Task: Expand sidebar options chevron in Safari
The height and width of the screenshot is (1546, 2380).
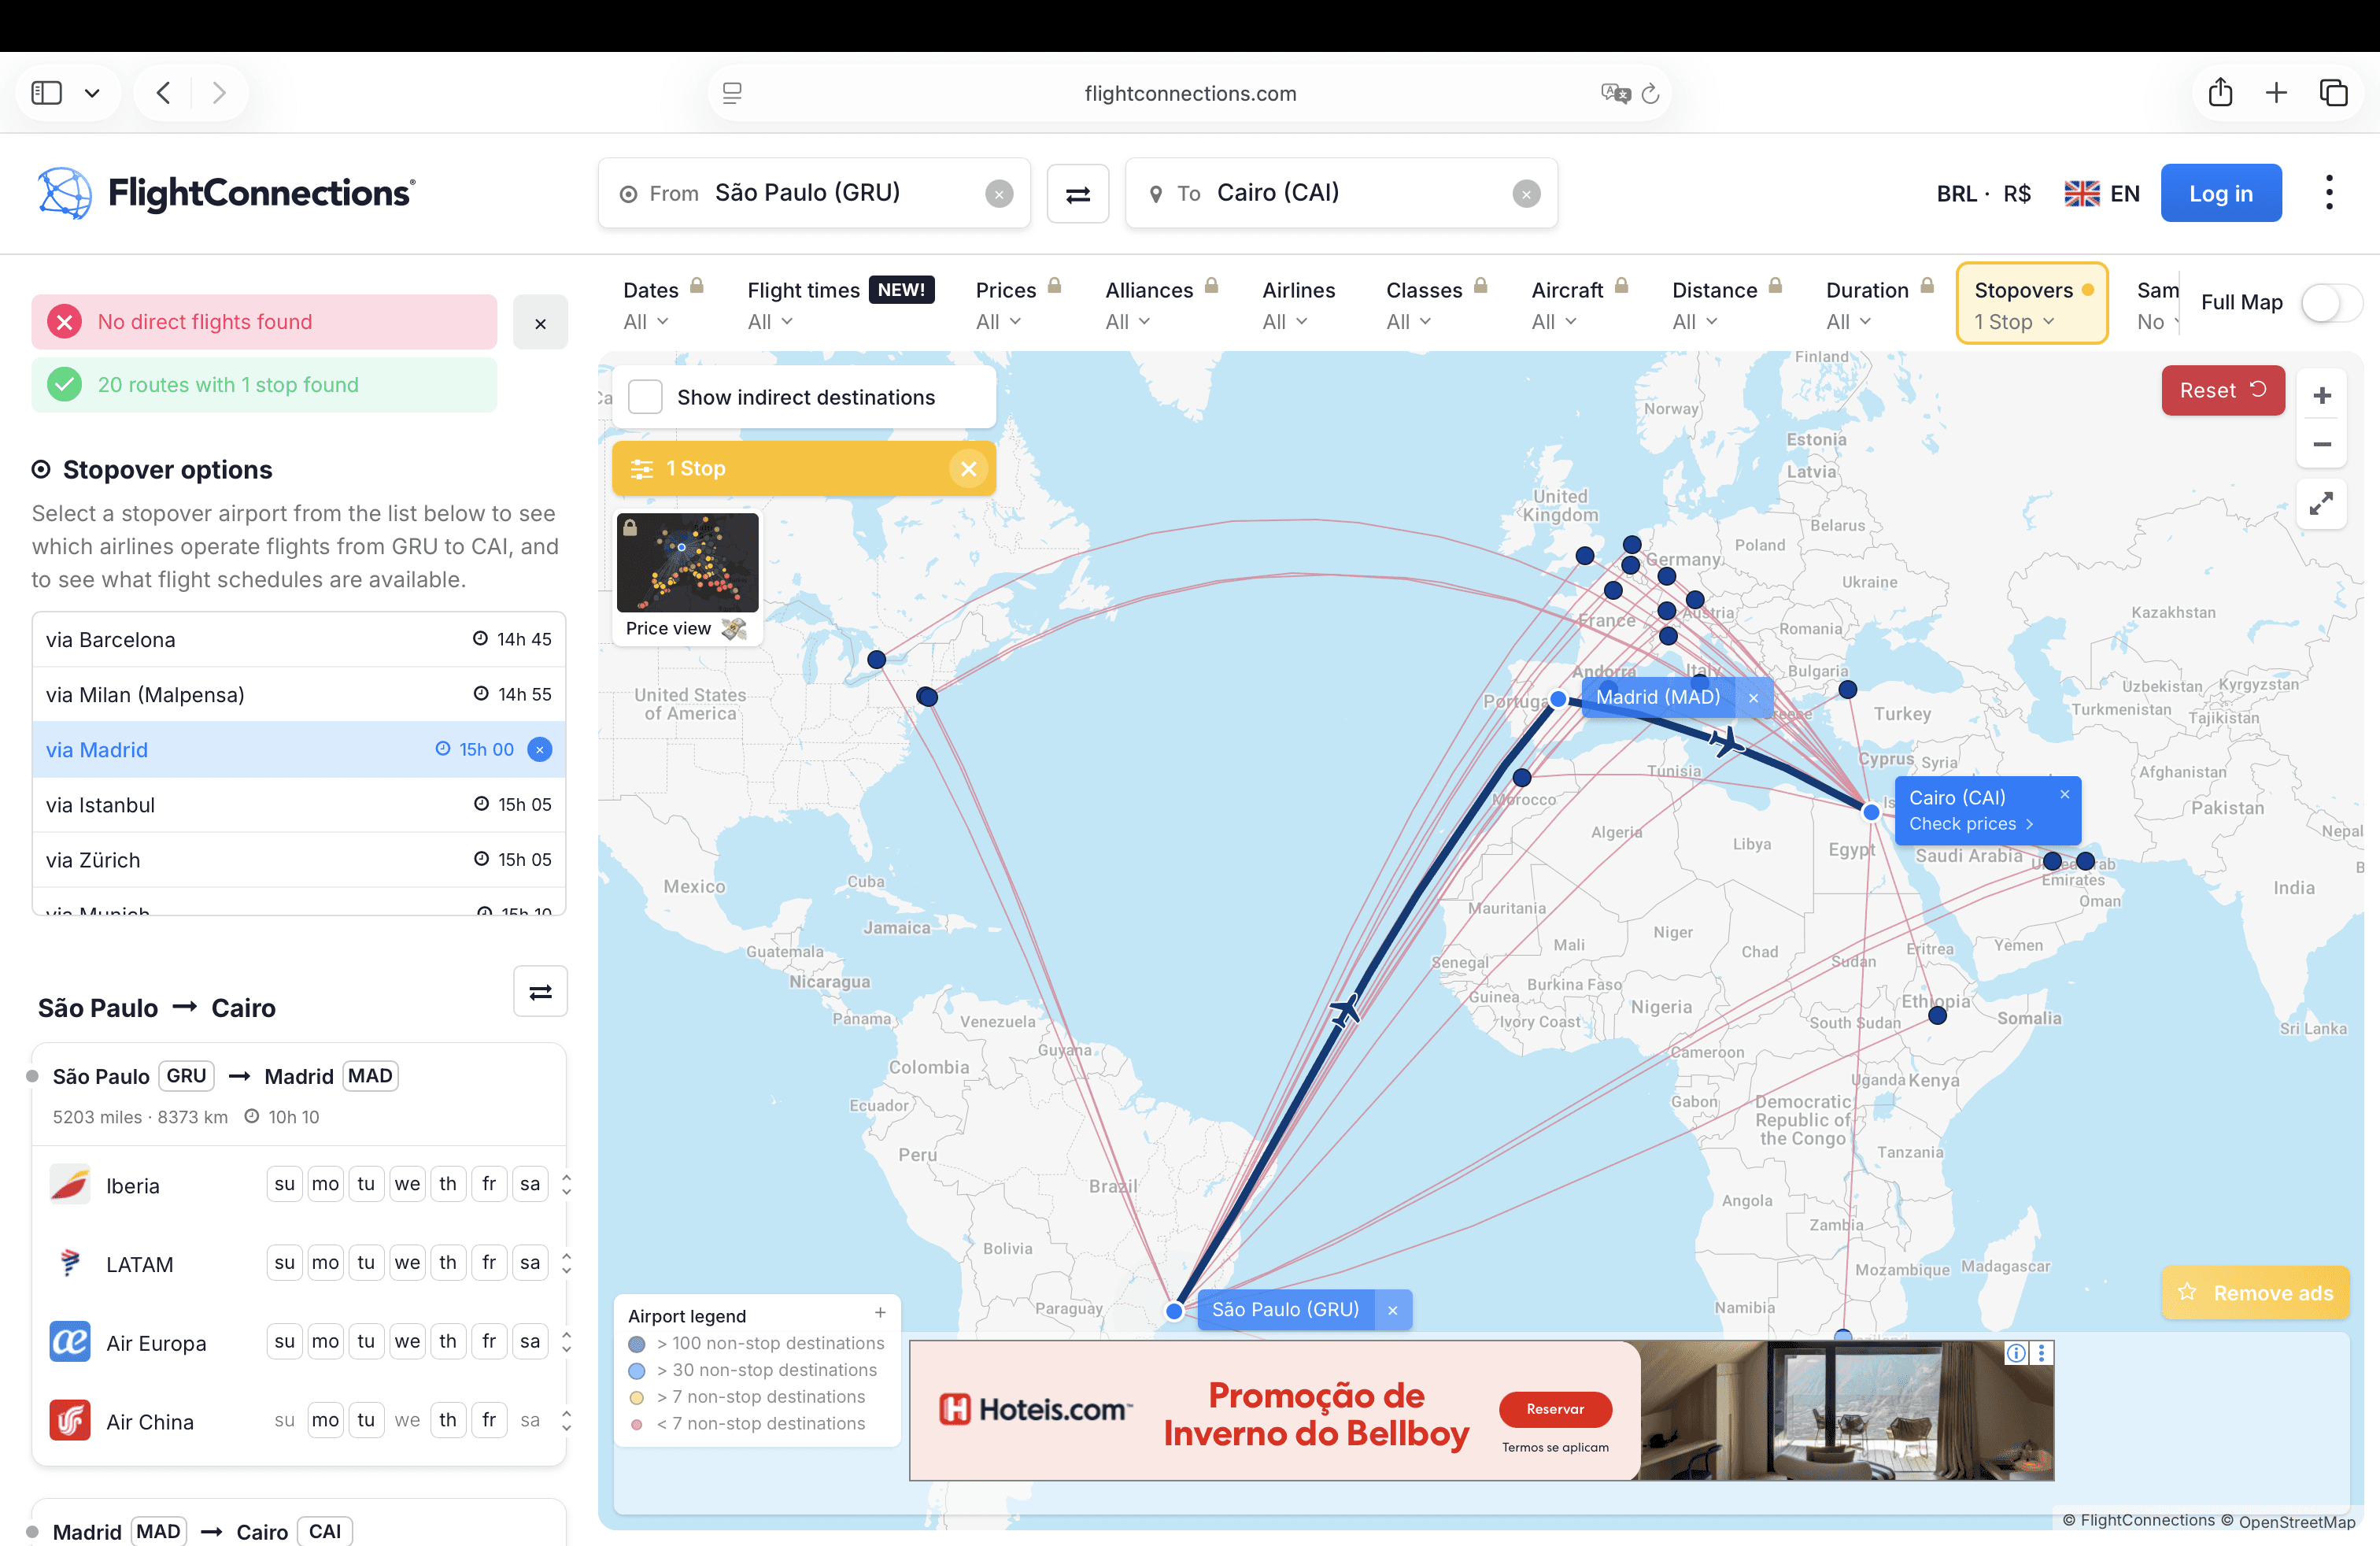Action: pos(92,93)
